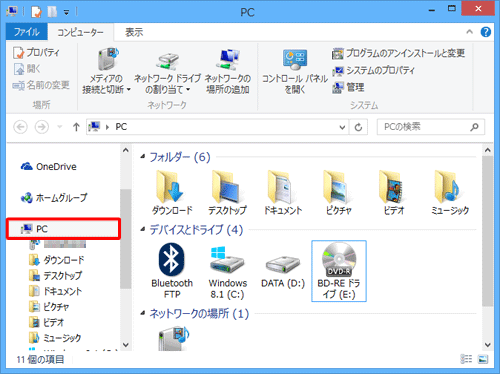Collapse the ribbon with chevron
500x374 pixels.
coord(469,32)
